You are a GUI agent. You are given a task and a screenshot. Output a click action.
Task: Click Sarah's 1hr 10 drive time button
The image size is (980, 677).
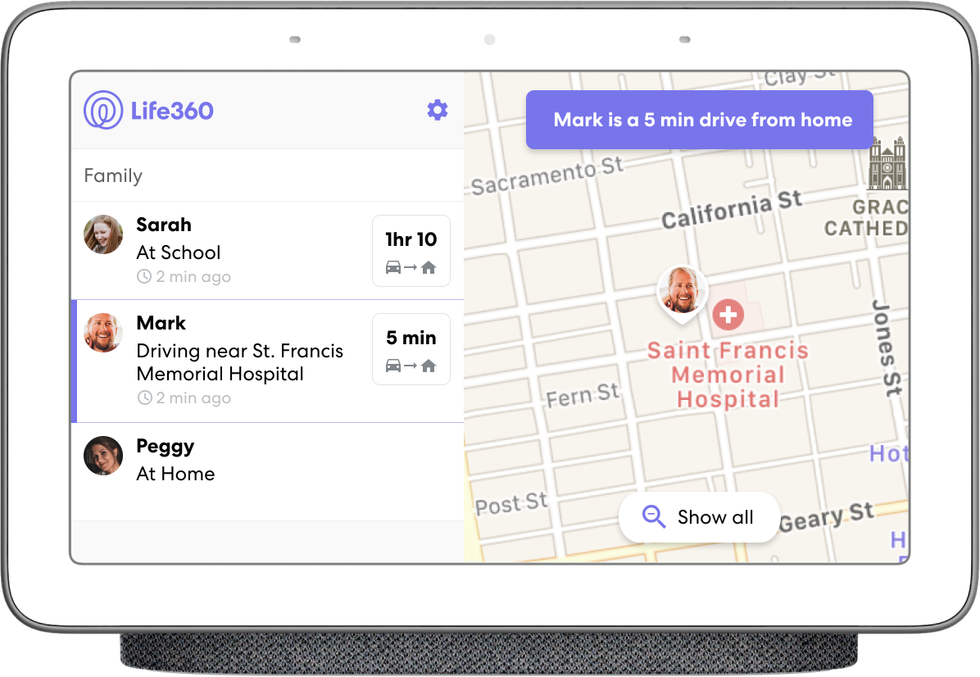click(x=411, y=251)
